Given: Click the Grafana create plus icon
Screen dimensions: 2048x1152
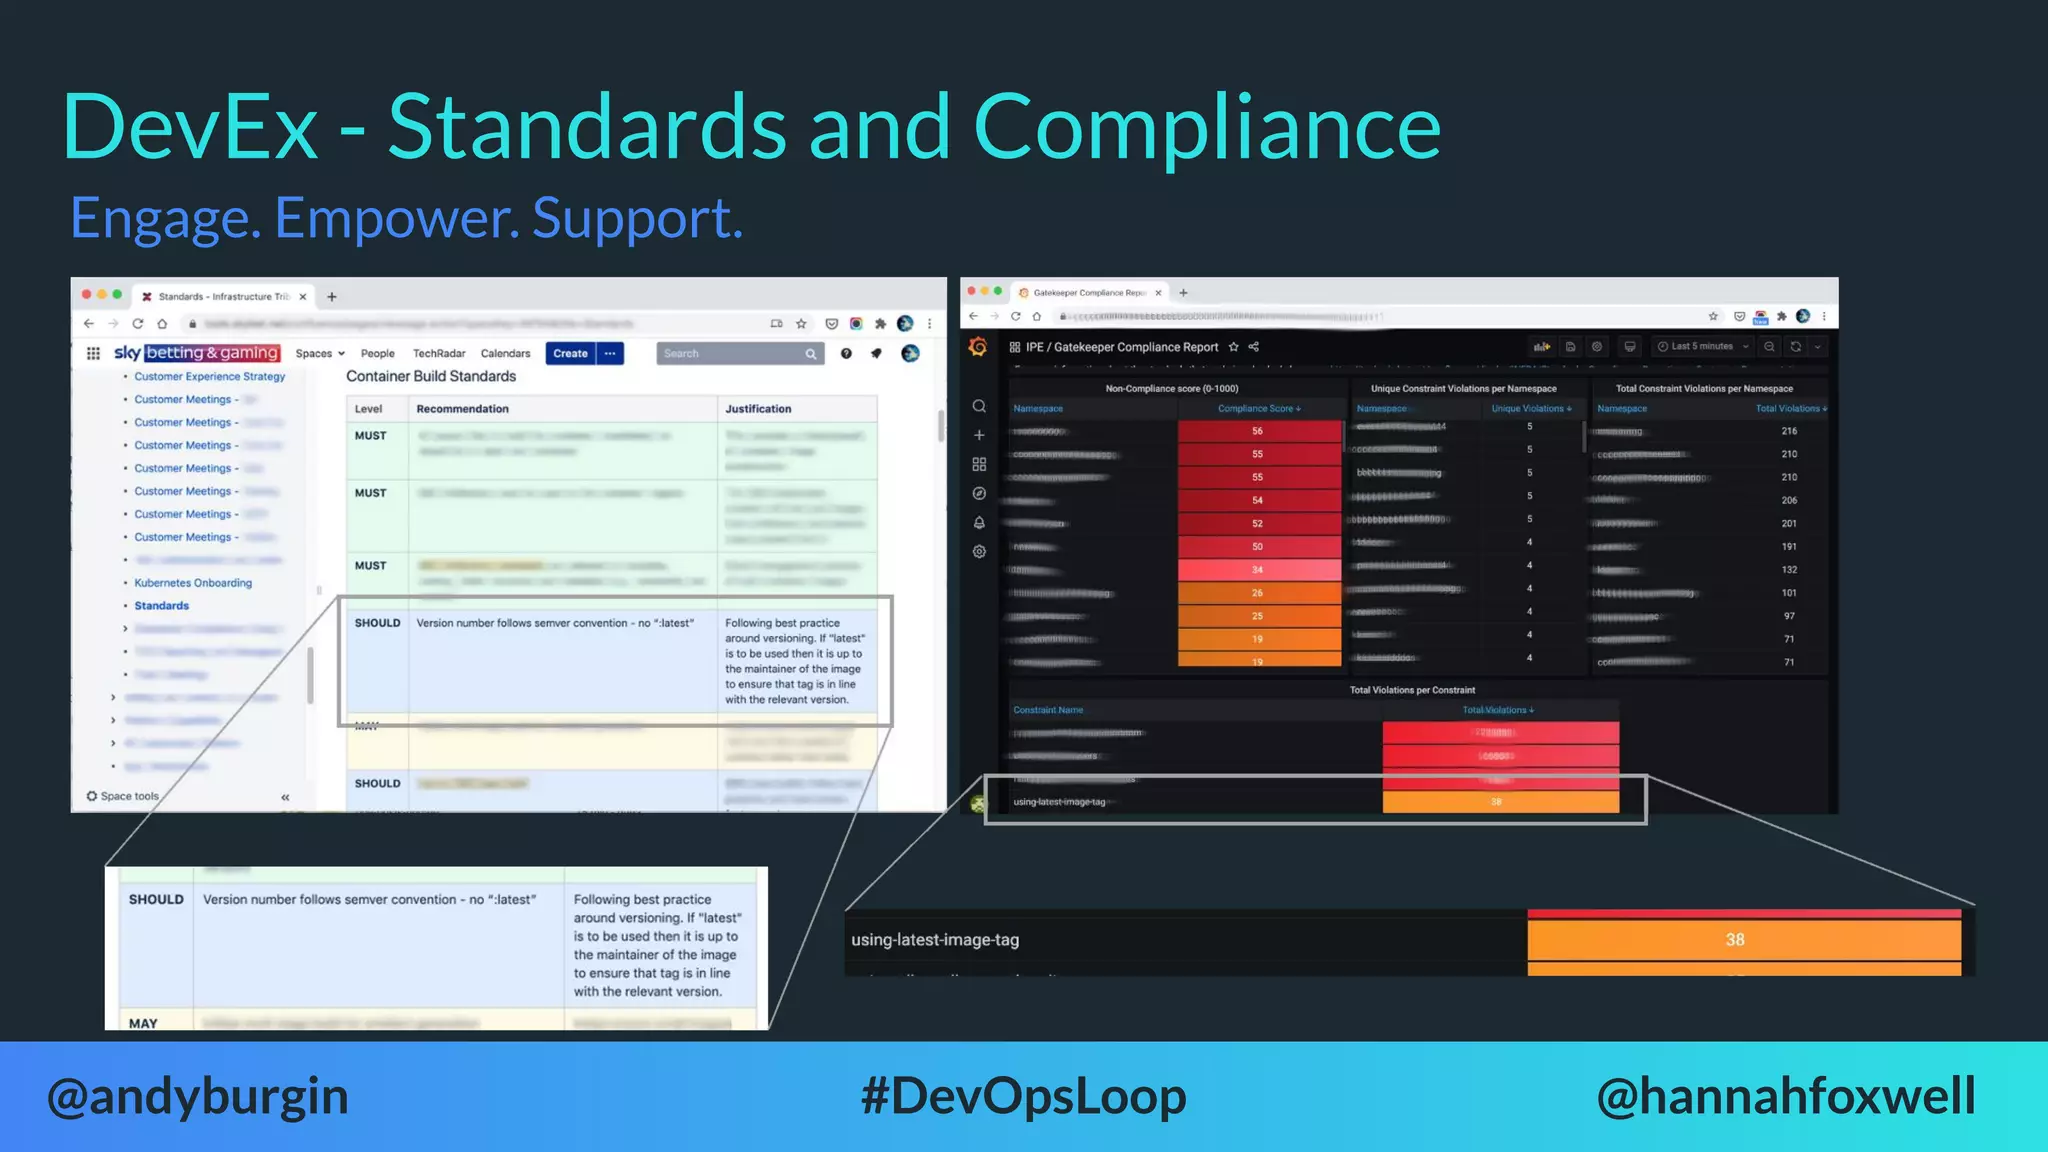Looking at the screenshot, I should coord(979,435).
